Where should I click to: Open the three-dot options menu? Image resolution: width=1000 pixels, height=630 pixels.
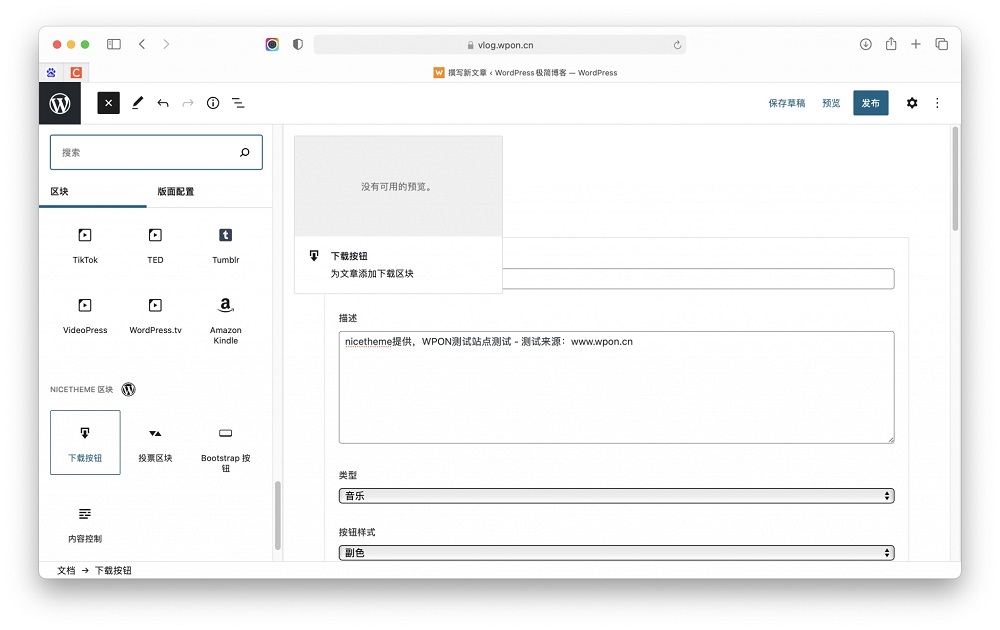point(937,103)
